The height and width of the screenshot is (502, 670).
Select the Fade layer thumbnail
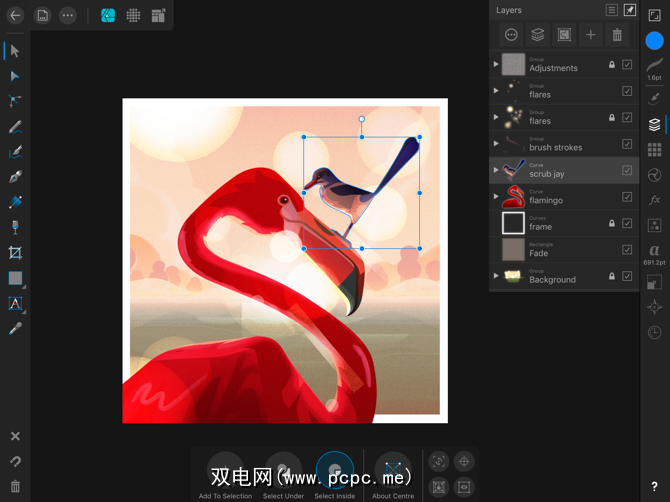tap(513, 250)
